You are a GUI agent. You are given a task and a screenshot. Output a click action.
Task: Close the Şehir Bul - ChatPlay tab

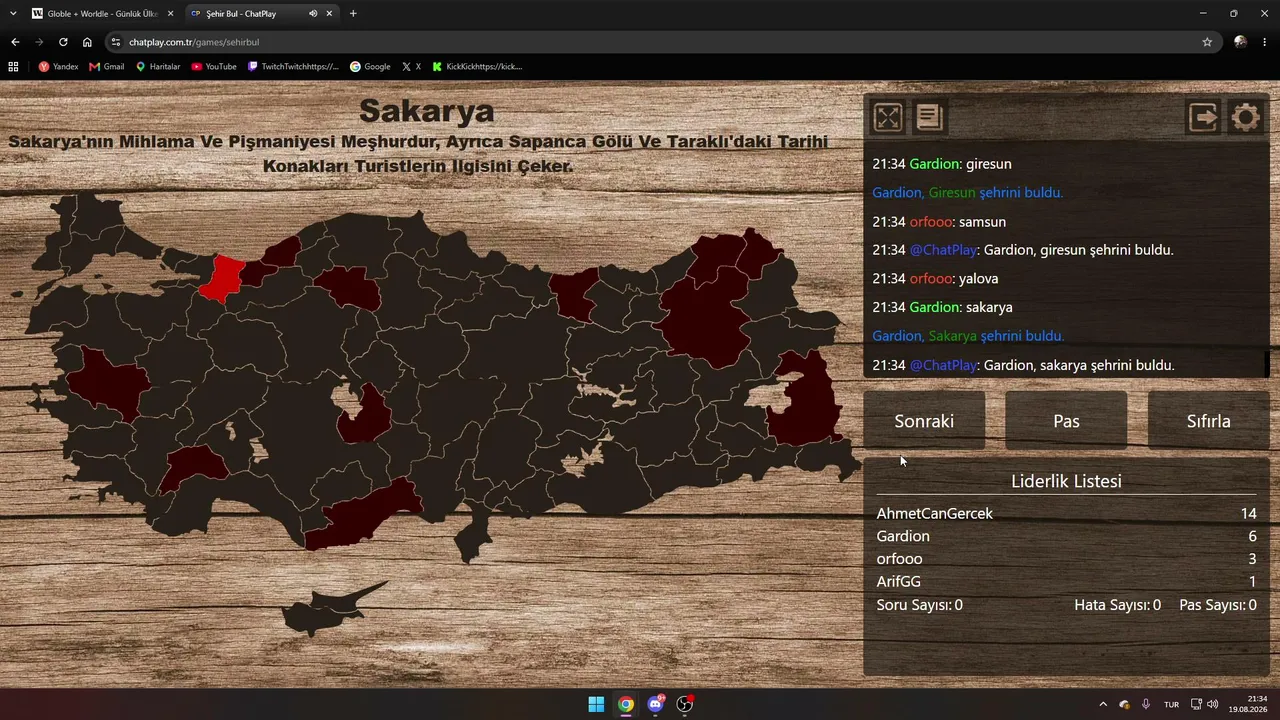click(330, 14)
